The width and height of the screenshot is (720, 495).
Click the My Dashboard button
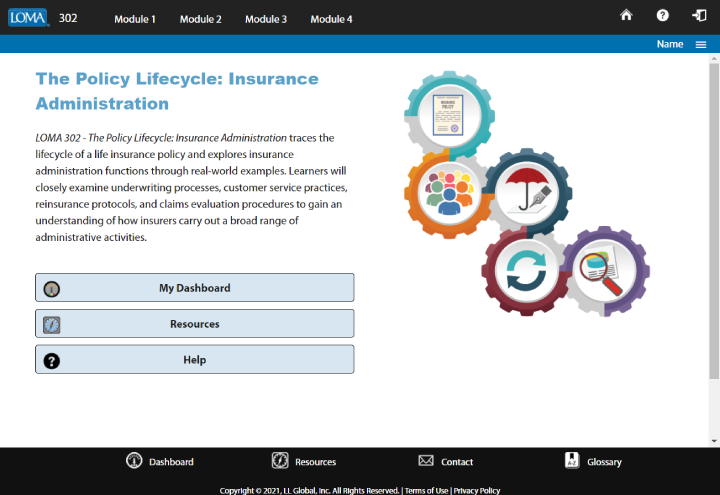tap(195, 288)
